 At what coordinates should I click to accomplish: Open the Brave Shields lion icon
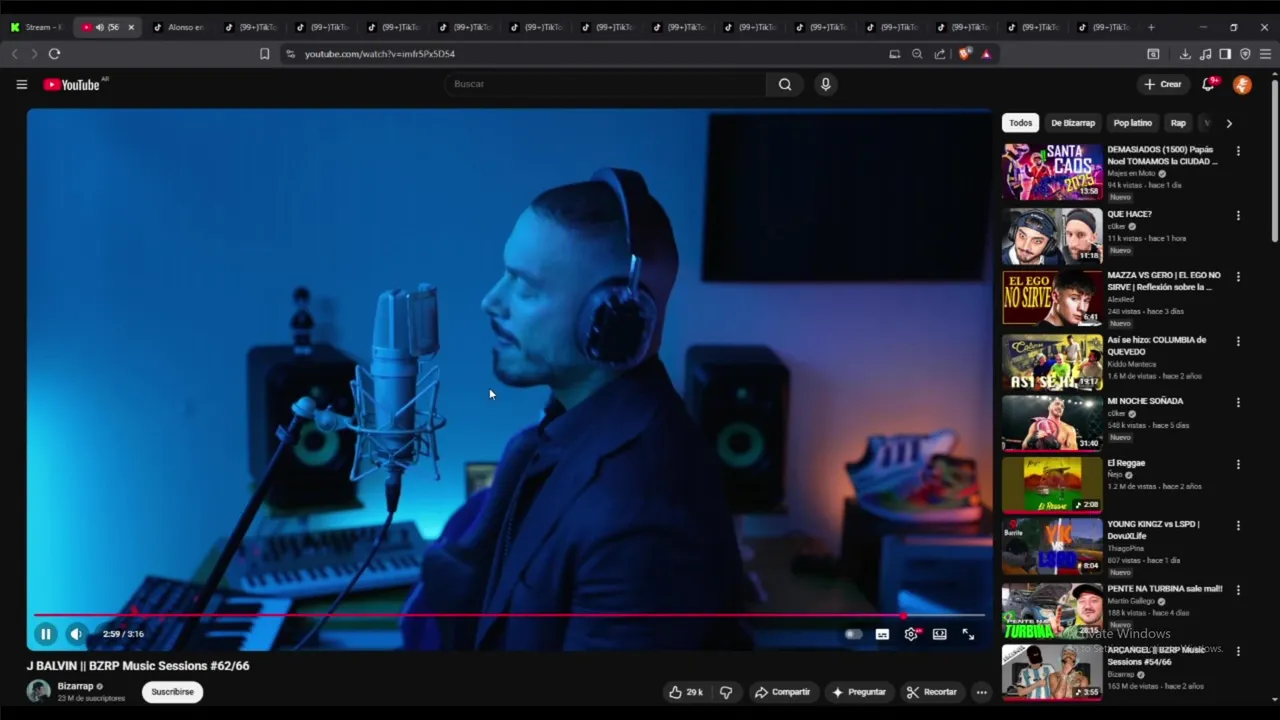pyautogui.click(x=964, y=54)
